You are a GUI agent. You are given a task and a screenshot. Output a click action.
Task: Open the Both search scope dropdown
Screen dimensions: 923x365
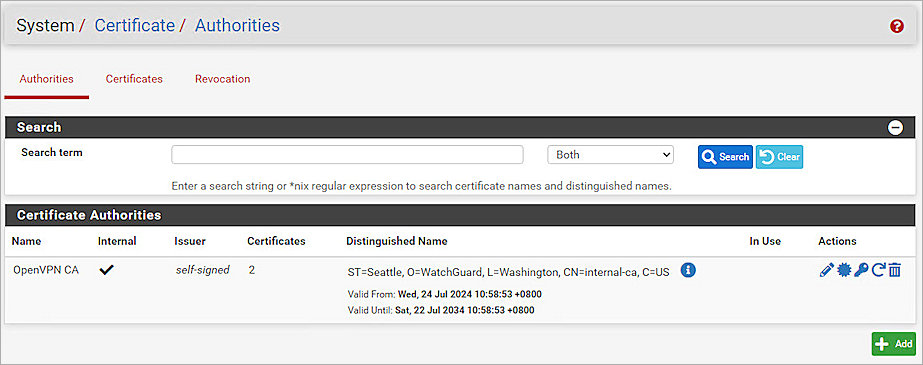click(610, 155)
